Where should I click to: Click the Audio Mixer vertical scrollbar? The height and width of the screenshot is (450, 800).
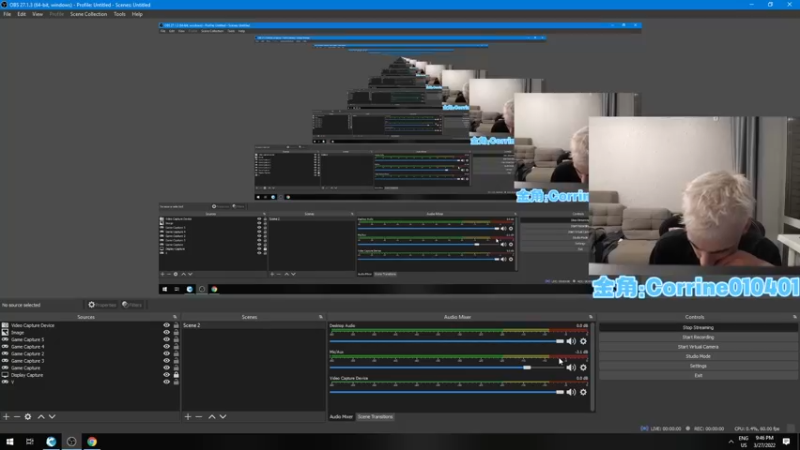point(592,366)
